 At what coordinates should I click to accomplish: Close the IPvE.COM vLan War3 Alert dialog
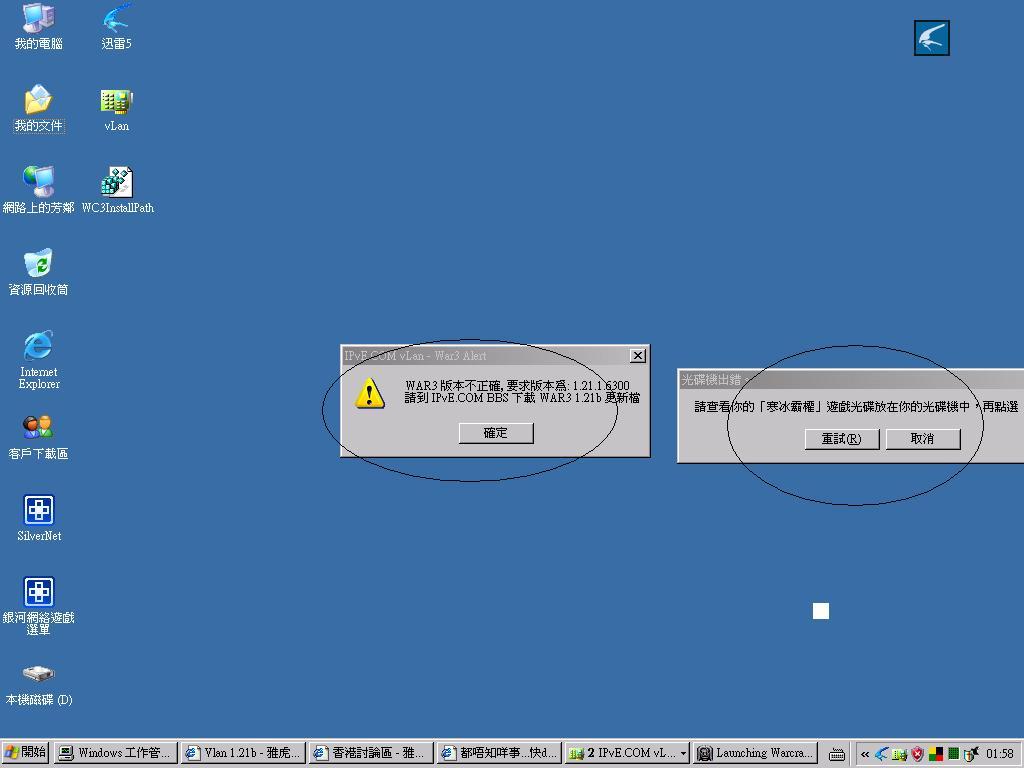[x=637, y=356]
